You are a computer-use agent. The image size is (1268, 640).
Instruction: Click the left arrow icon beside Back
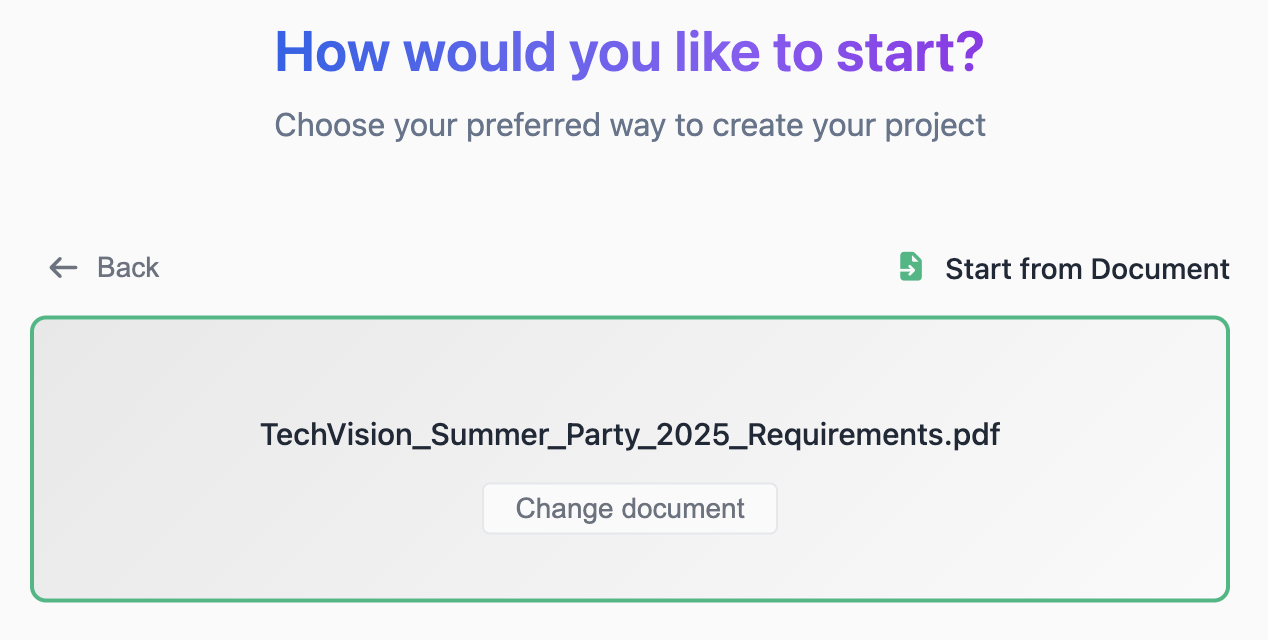pyautogui.click(x=63, y=267)
